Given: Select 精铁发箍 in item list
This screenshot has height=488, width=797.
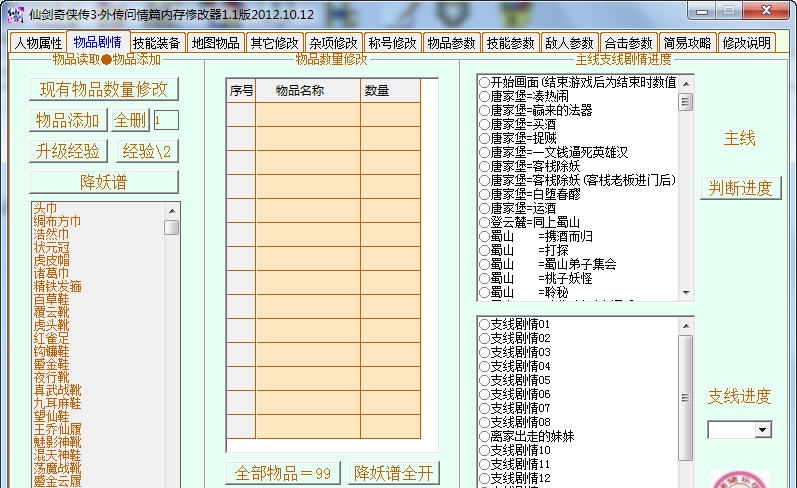Looking at the screenshot, I should [x=57, y=286].
